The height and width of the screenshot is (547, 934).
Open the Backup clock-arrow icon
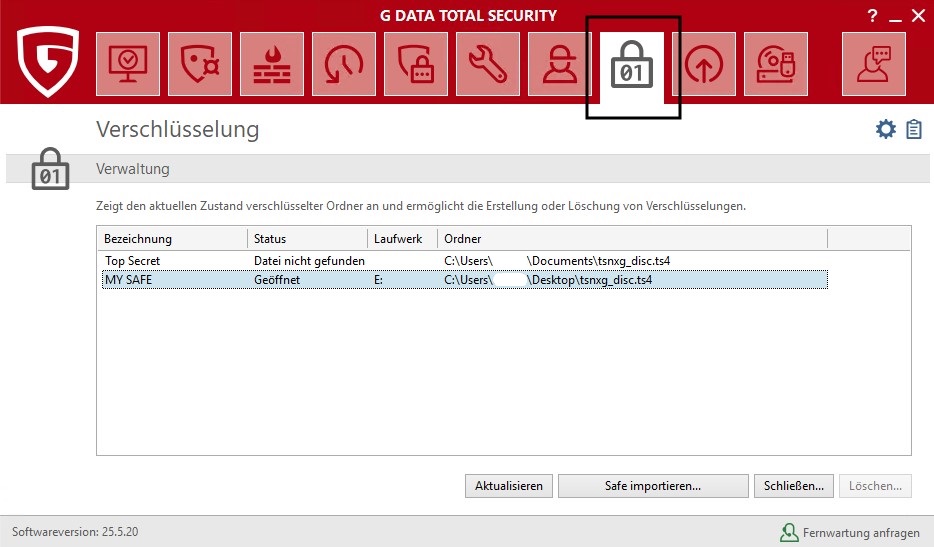344,64
